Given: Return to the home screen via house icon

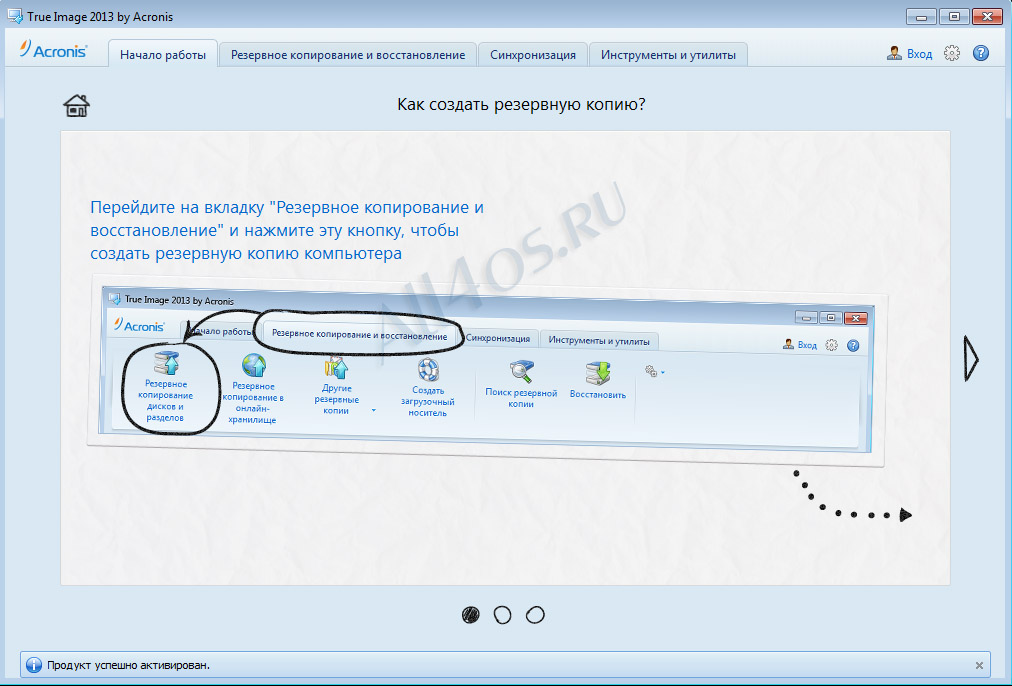Looking at the screenshot, I should [76, 105].
